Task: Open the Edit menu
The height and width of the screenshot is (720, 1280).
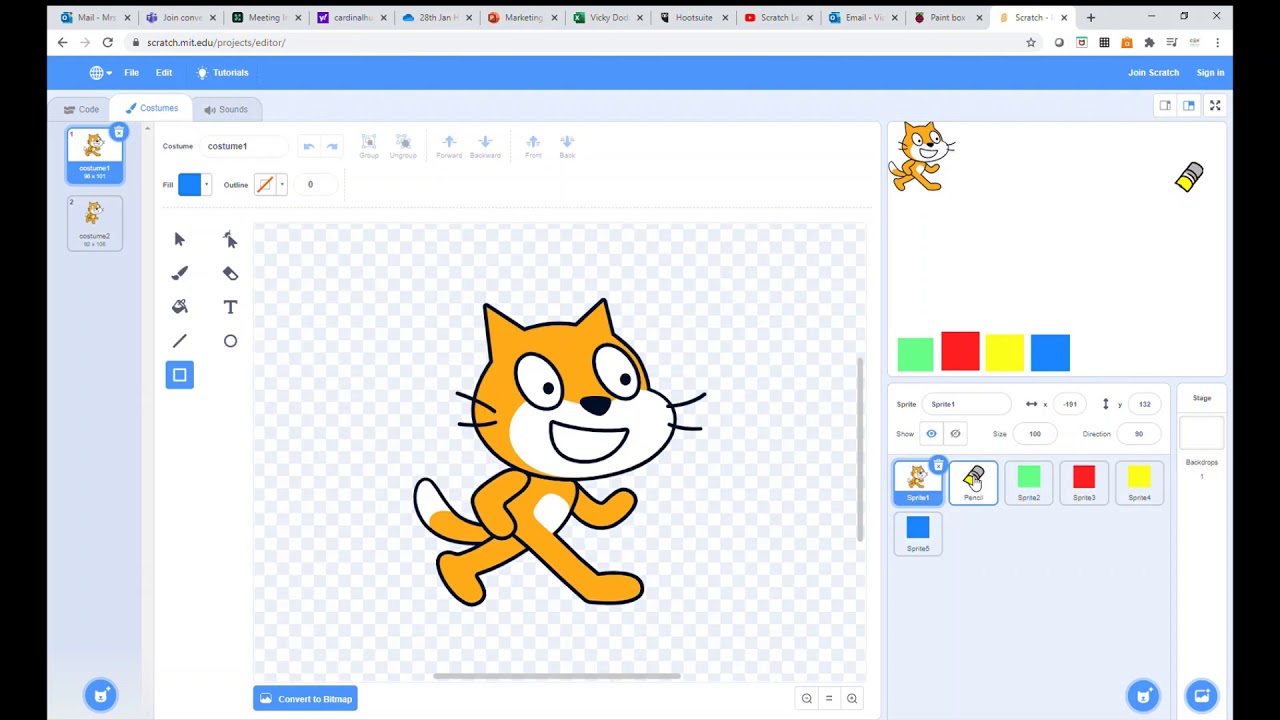Action: click(164, 73)
